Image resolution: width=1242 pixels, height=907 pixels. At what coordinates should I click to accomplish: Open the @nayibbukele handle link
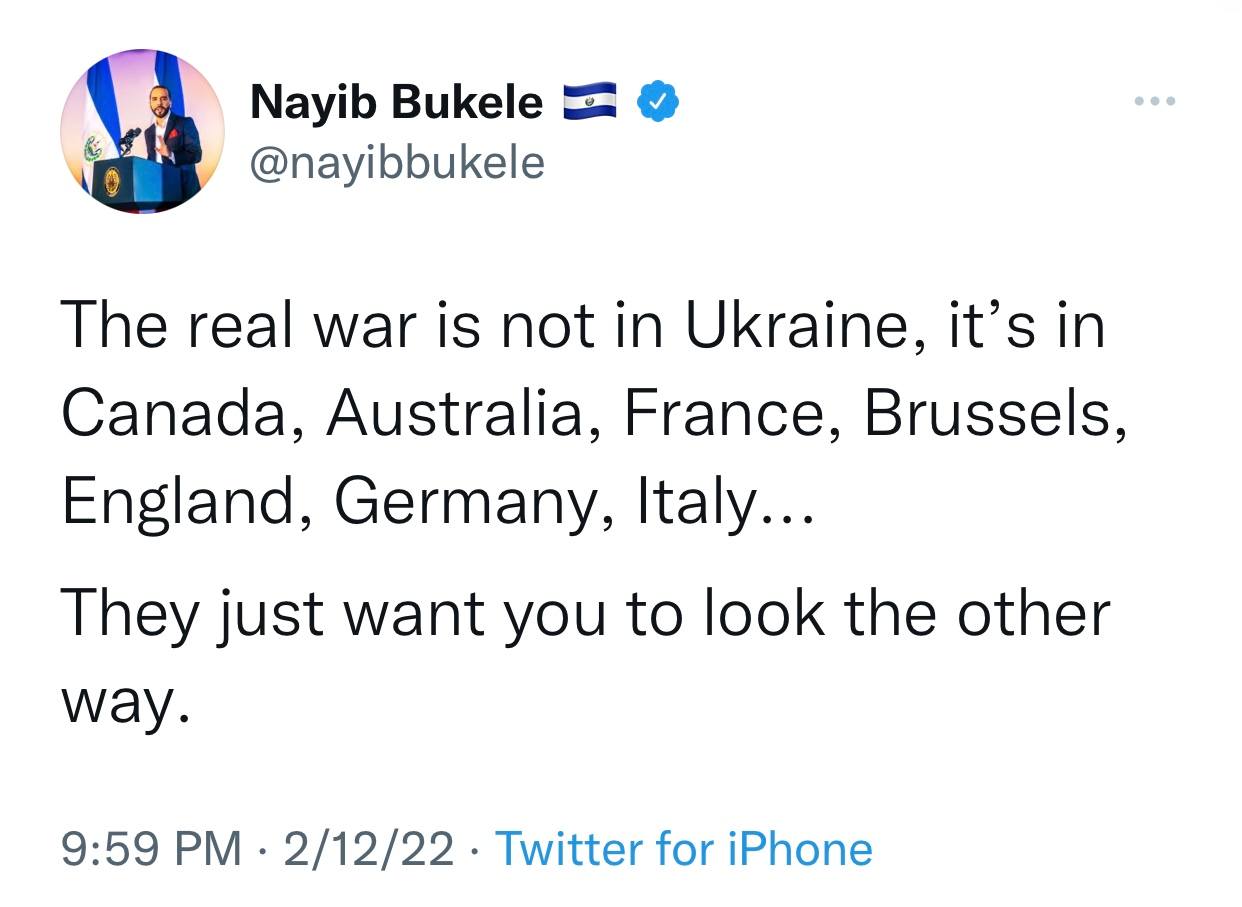click(396, 161)
